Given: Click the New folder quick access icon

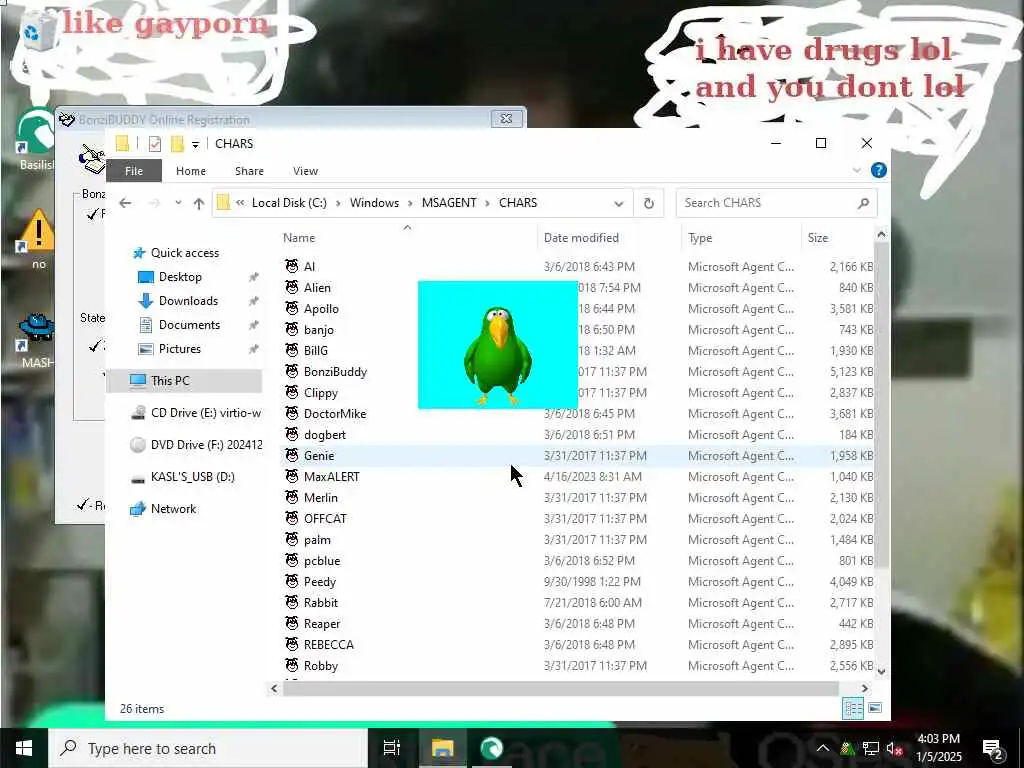Looking at the screenshot, I should [177, 144].
